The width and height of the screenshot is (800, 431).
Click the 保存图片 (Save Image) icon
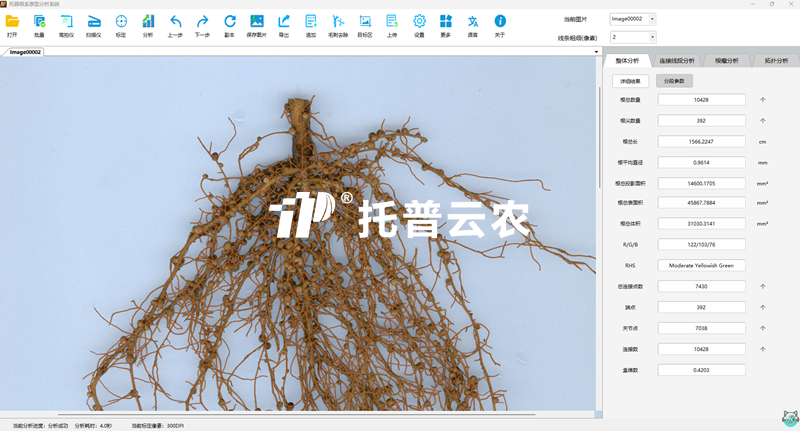pyautogui.click(x=257, y=22)
